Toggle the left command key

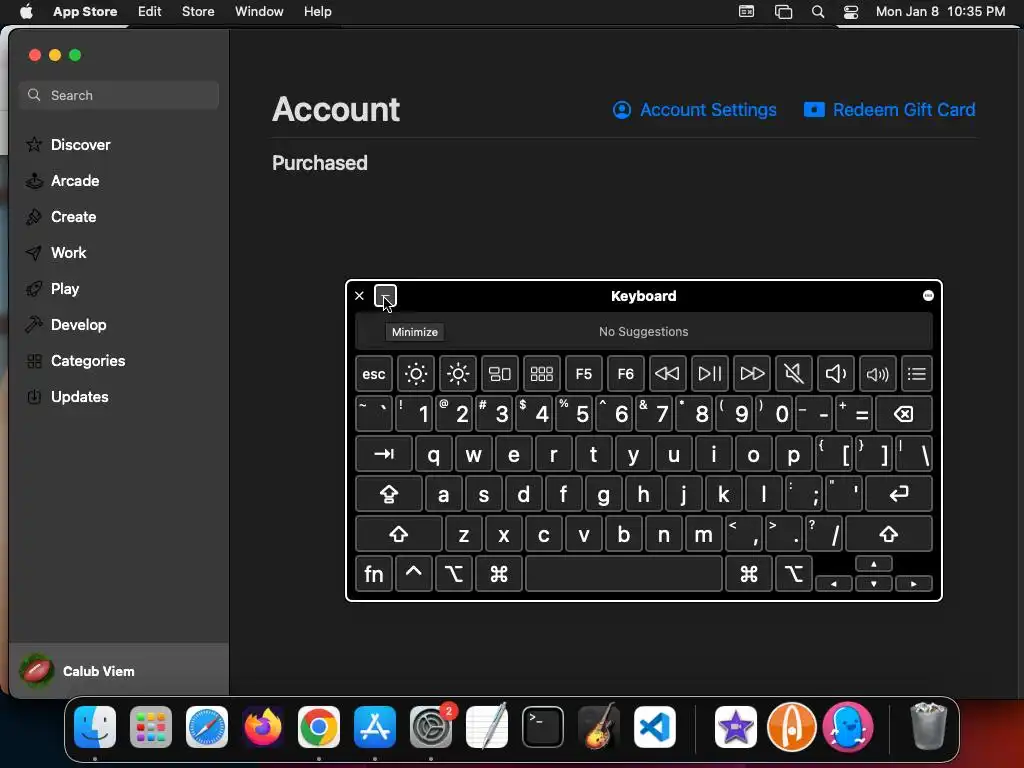point(498,574)
